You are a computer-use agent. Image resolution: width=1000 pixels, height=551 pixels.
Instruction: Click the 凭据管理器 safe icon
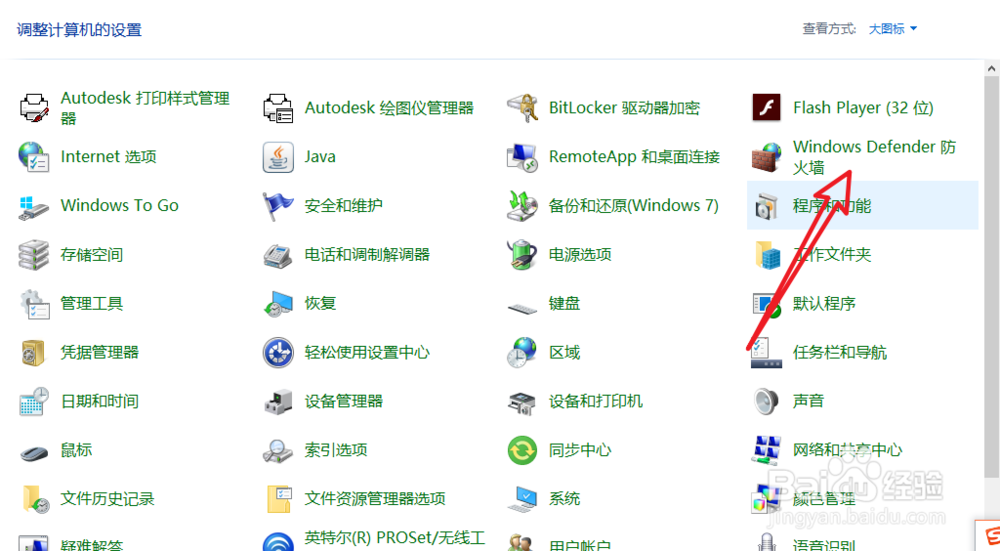(x=34, y=353)
